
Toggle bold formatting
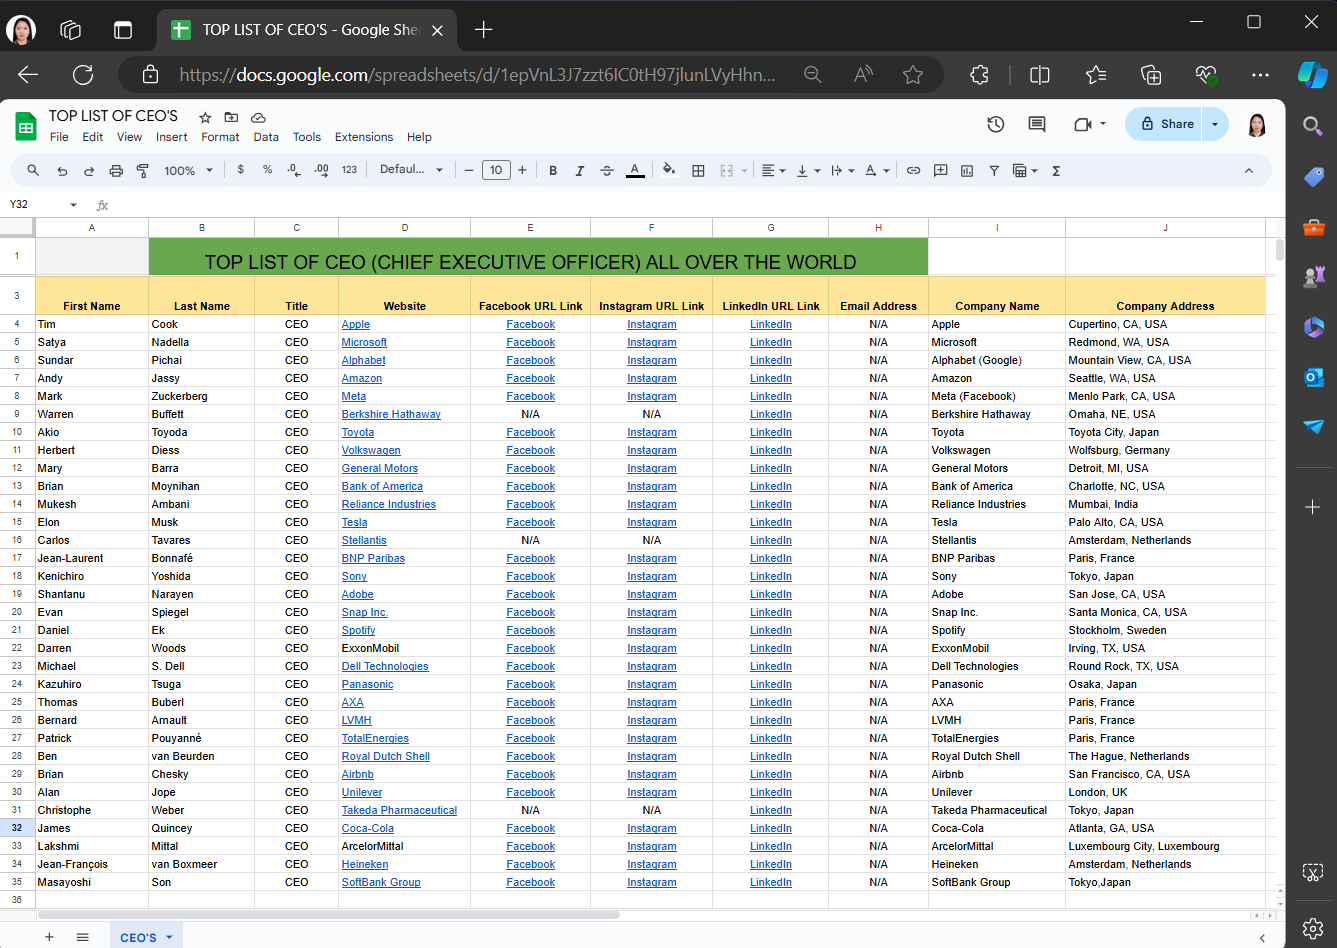point(553,171)
